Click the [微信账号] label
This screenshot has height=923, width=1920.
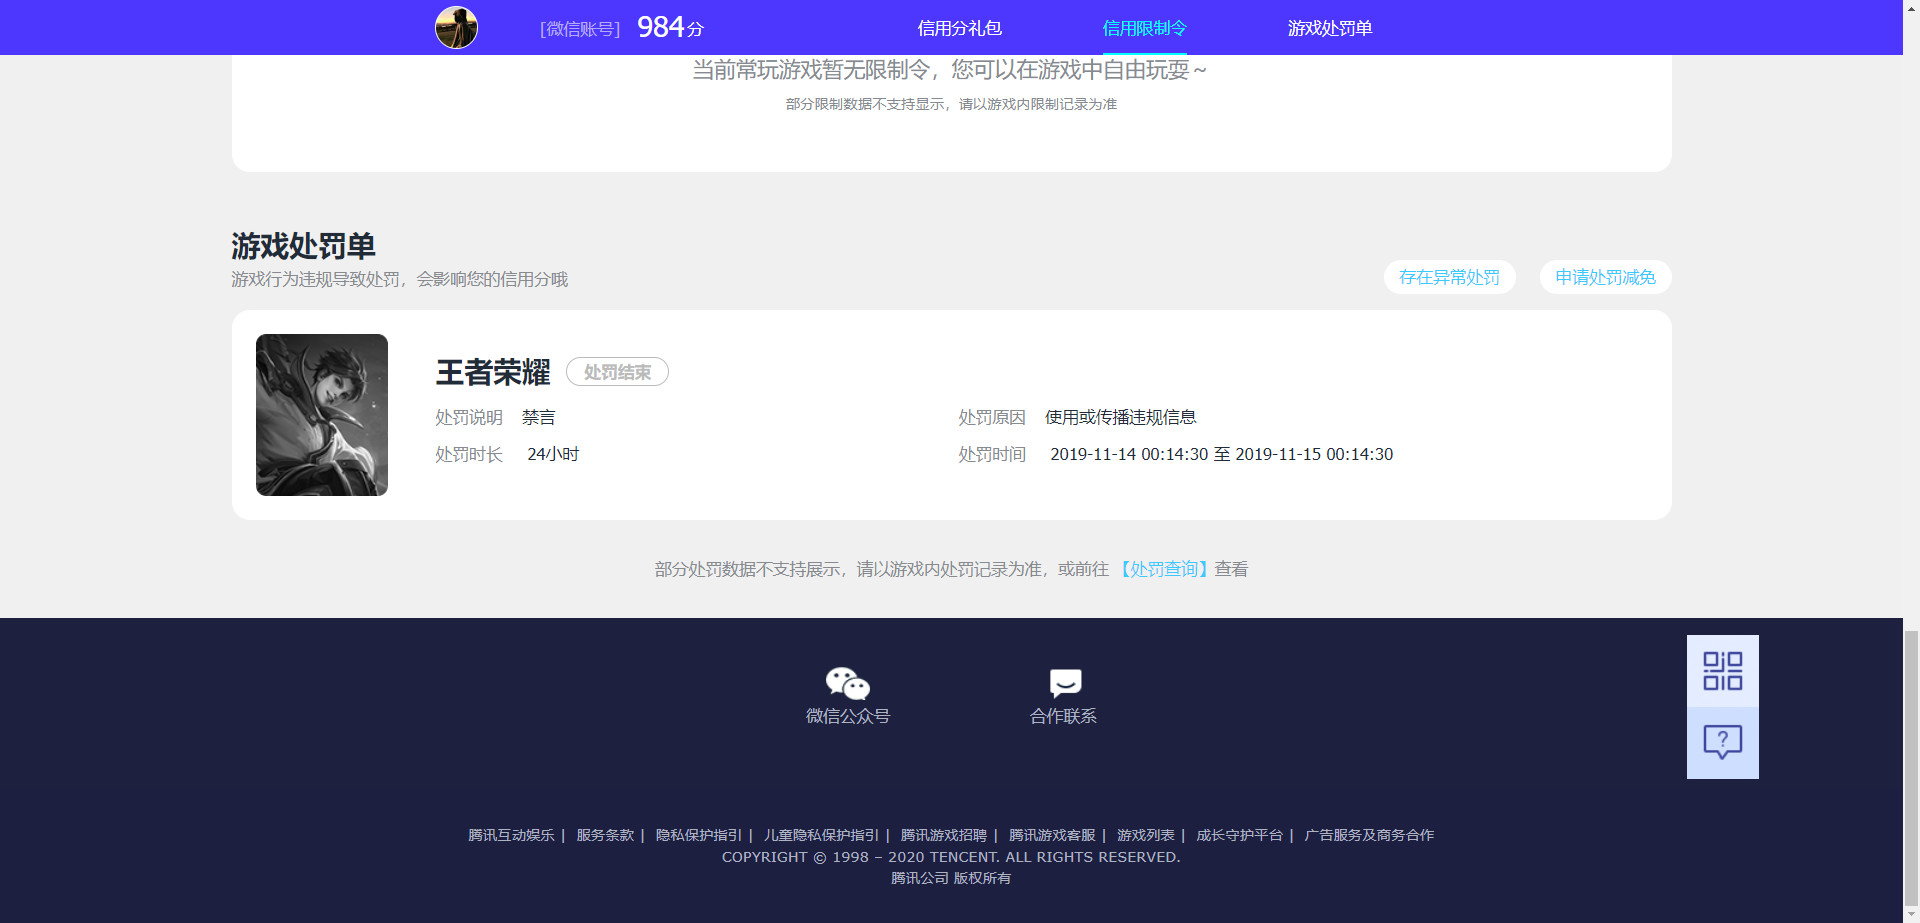[x=580, y=29]
